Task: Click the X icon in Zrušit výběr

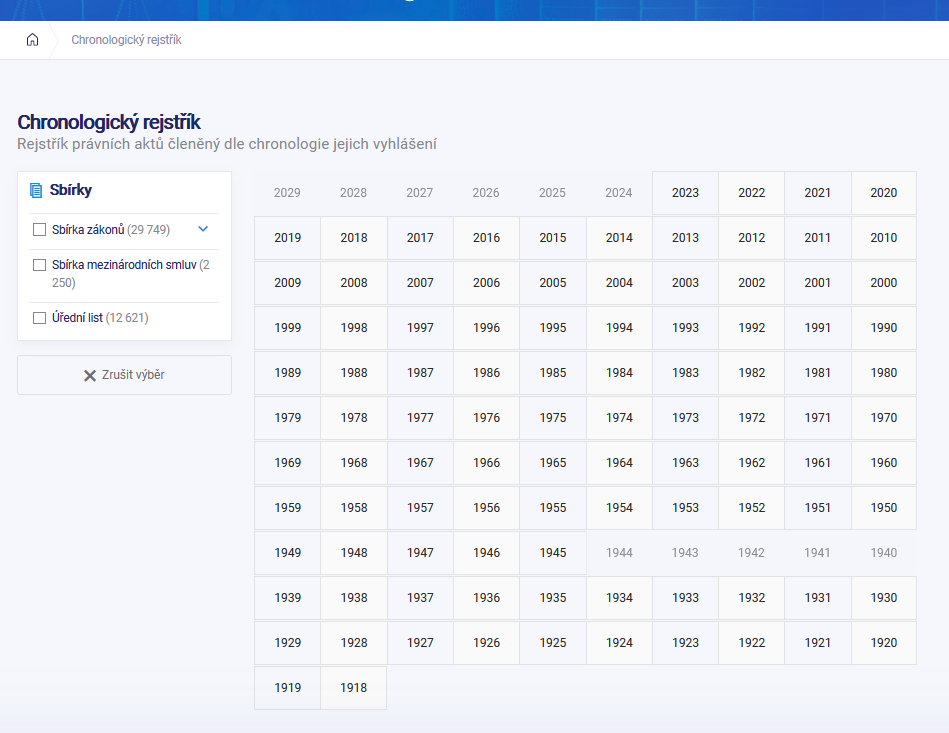Action: pos(90,375)
